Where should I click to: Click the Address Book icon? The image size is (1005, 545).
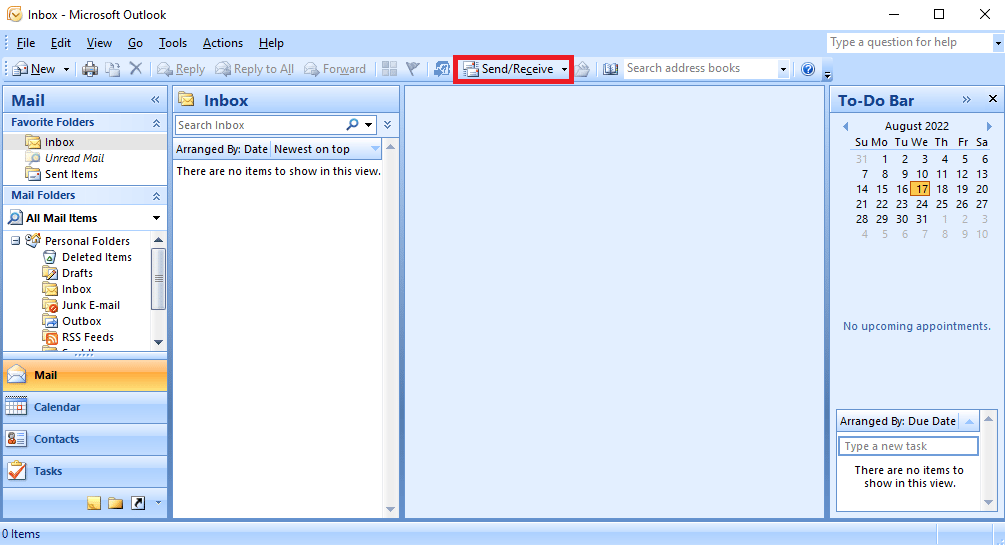click(x=610, y=69)
